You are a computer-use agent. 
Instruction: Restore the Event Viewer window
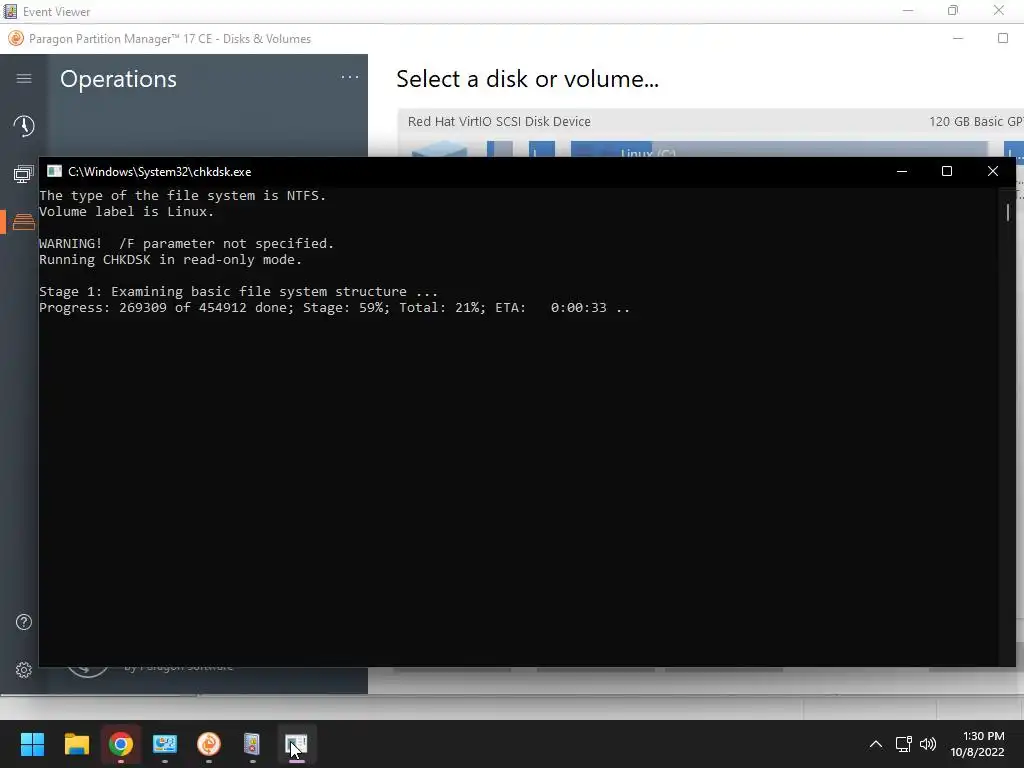[x=953, y=10]
